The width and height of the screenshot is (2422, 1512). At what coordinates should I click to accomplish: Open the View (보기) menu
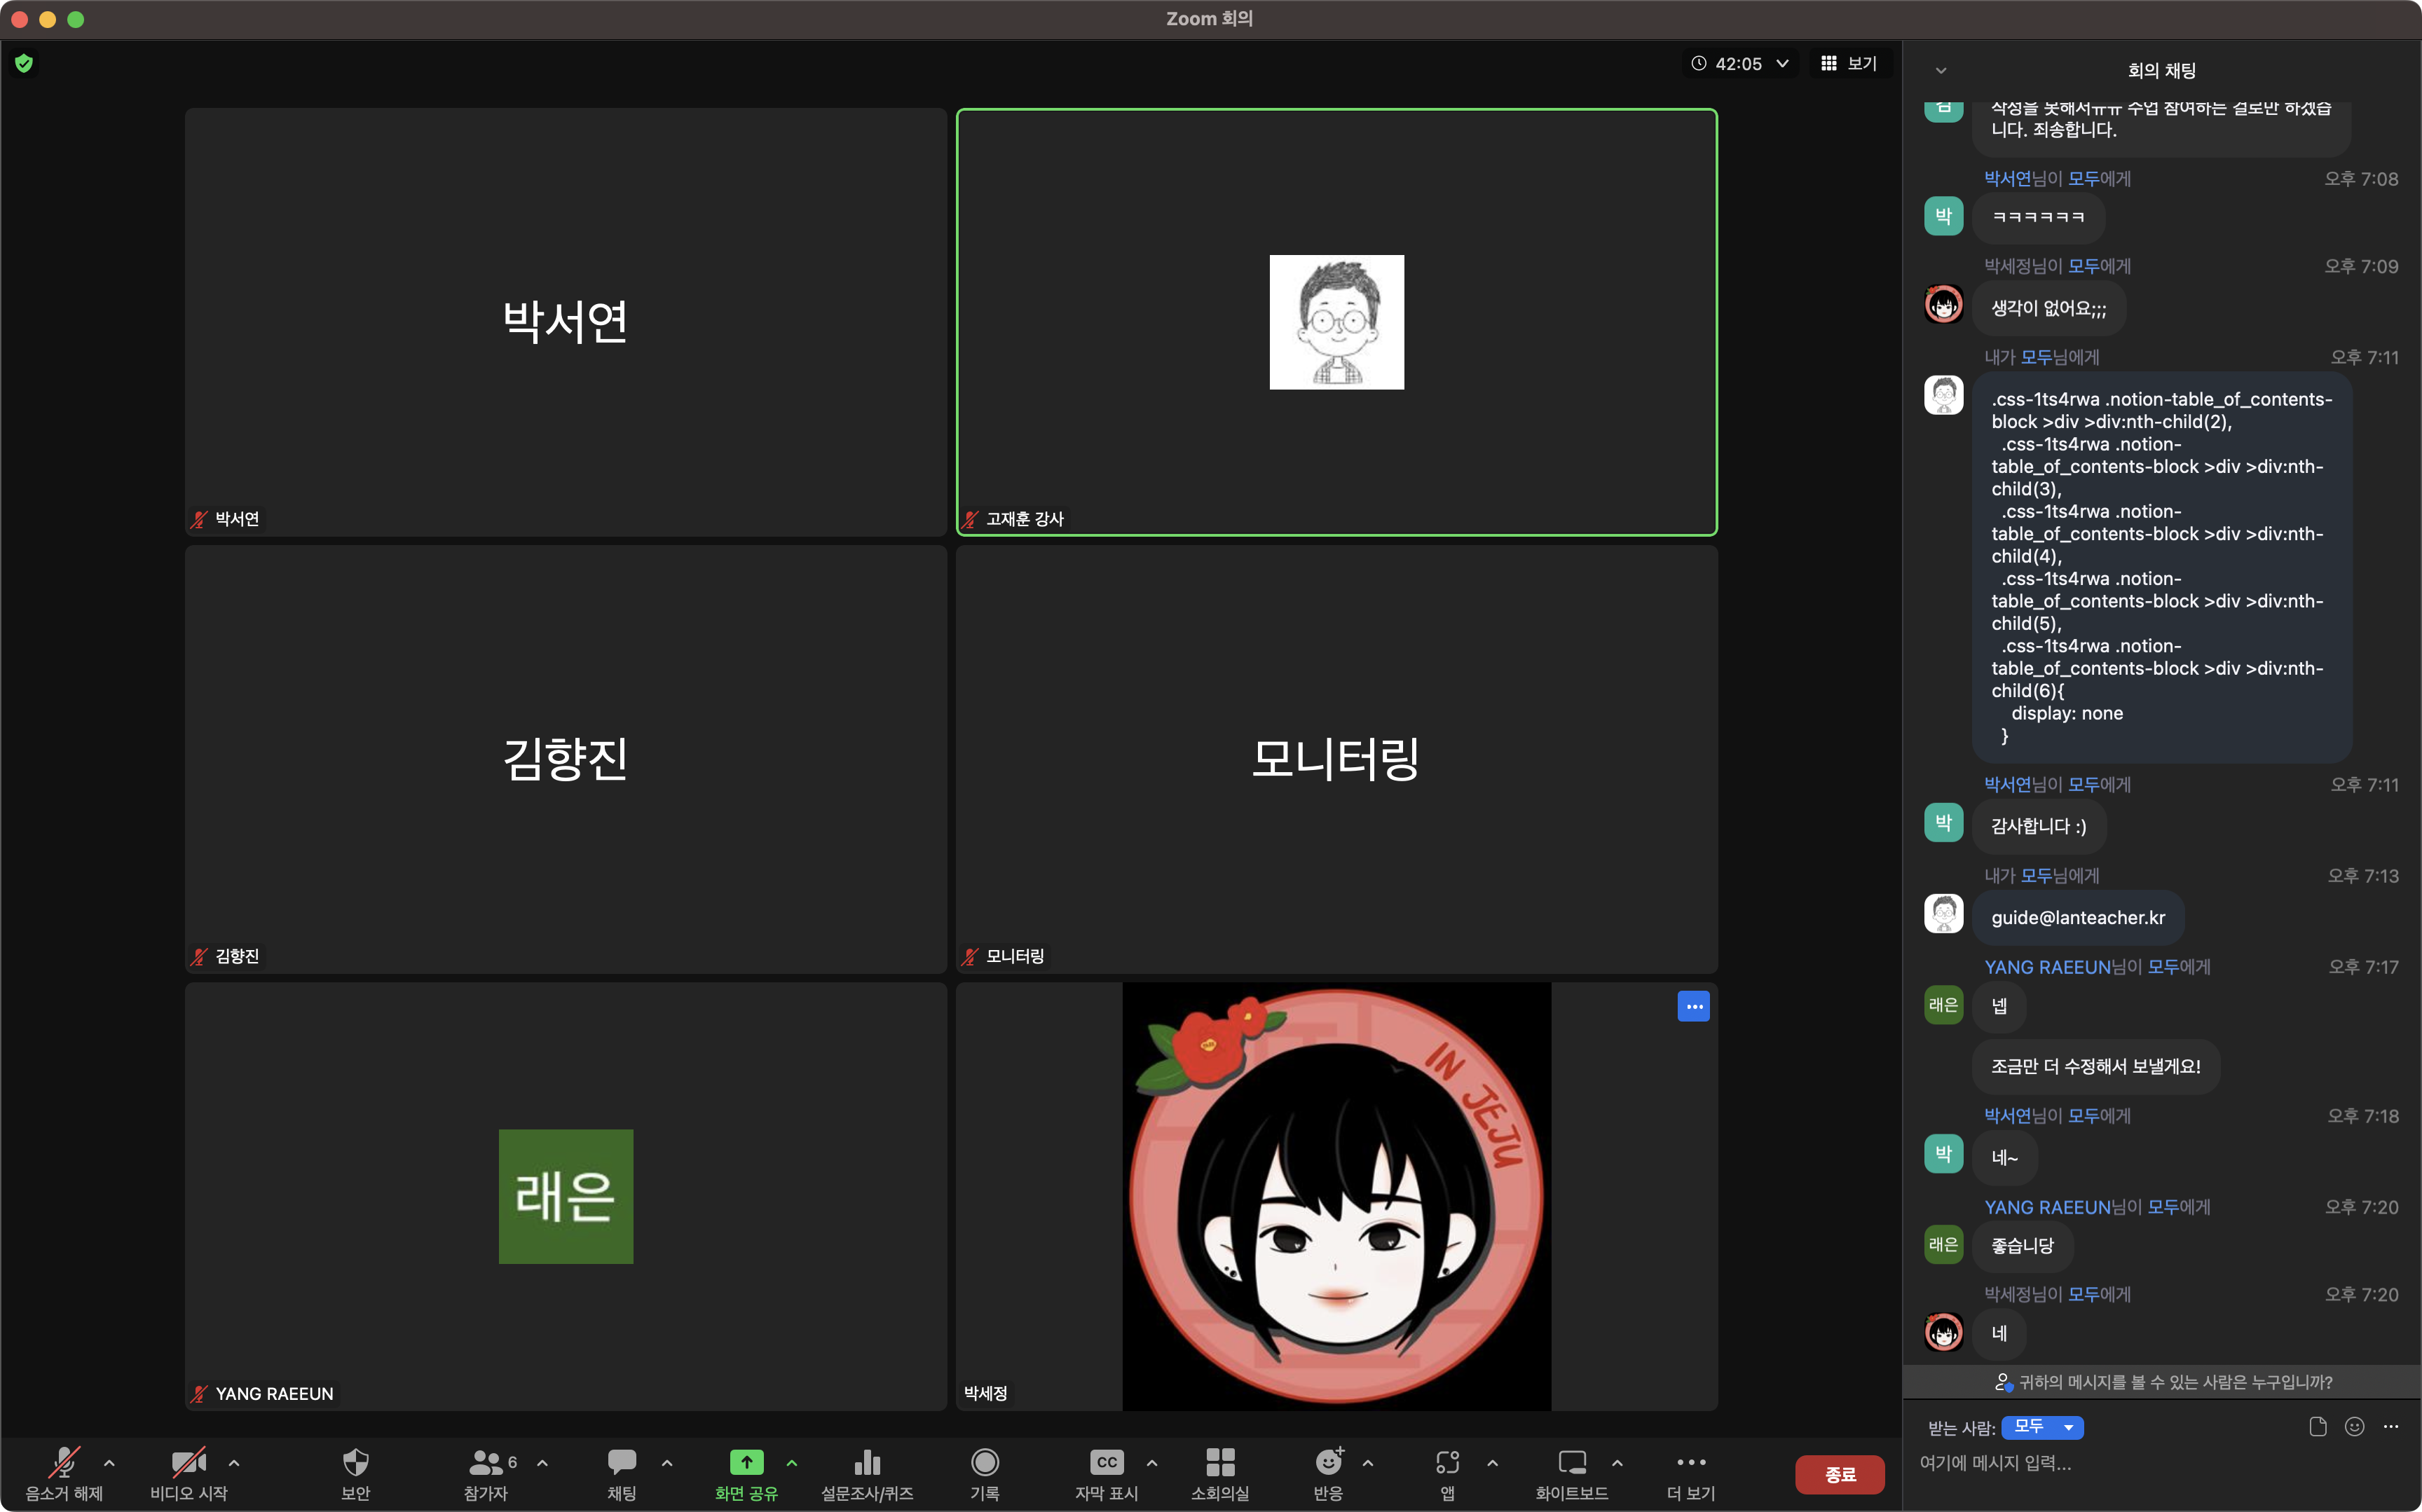point(1849,63)
